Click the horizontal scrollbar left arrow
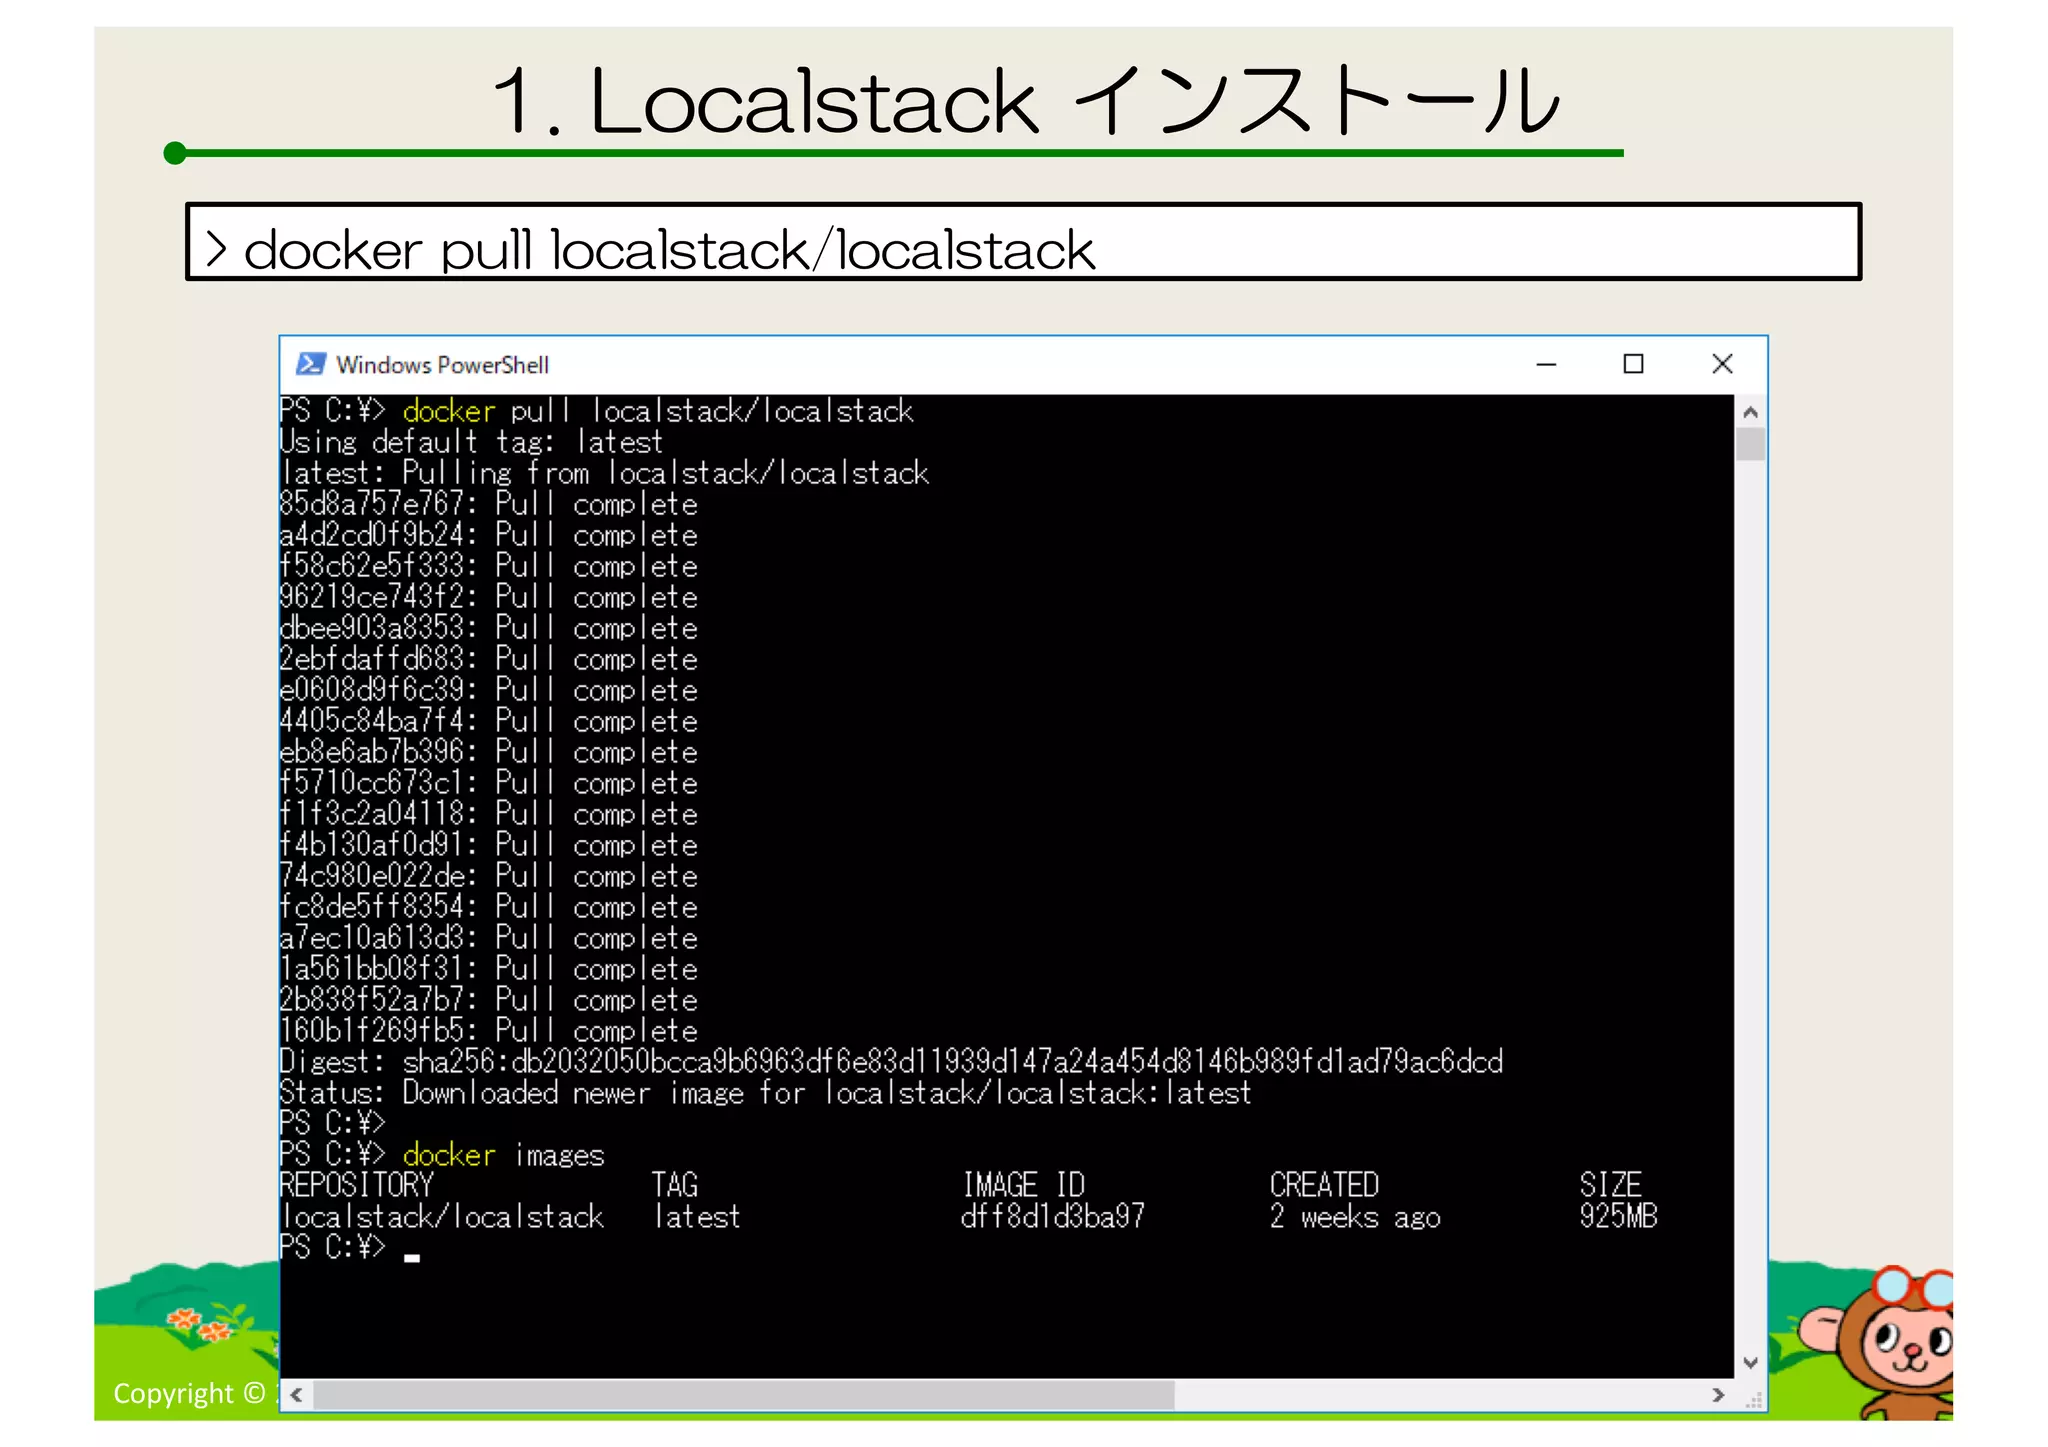 (x=296, y=1395)
